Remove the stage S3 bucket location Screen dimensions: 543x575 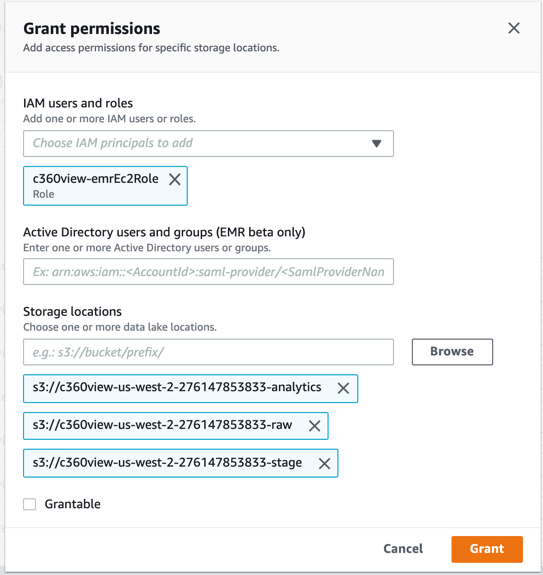(324, 464)
